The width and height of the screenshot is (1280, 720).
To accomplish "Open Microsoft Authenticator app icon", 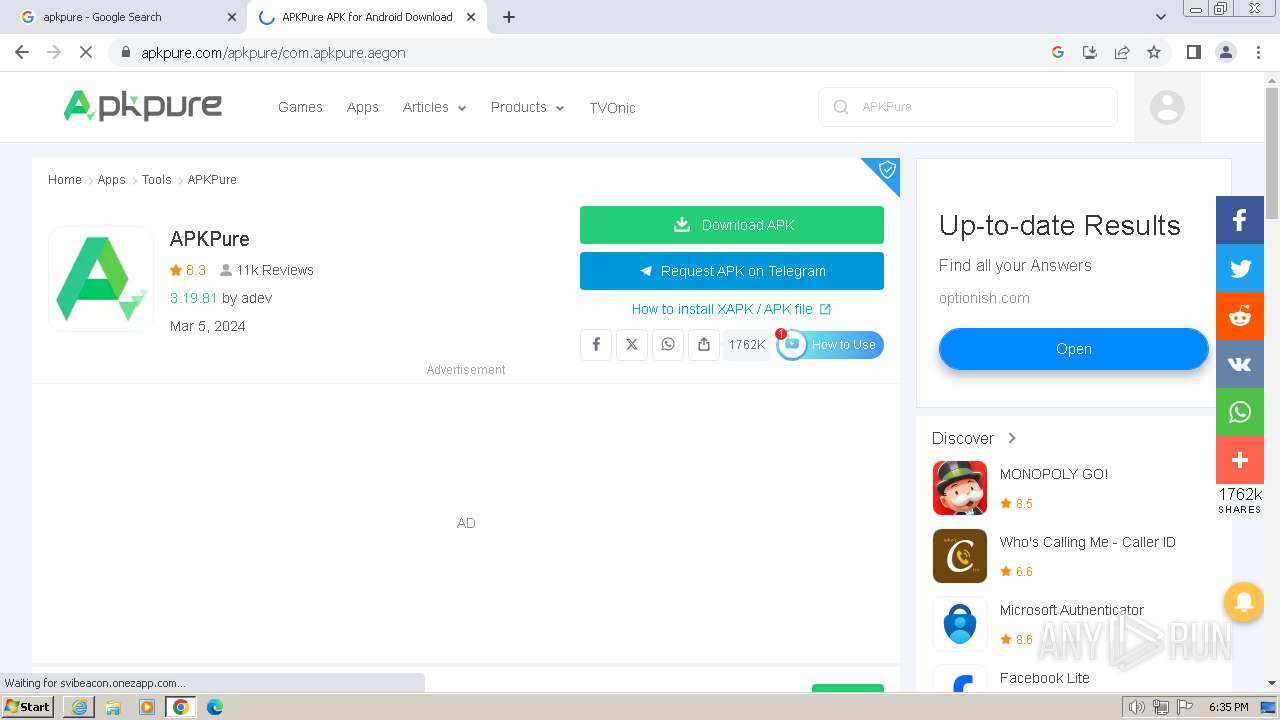I will tap(960, 624).
